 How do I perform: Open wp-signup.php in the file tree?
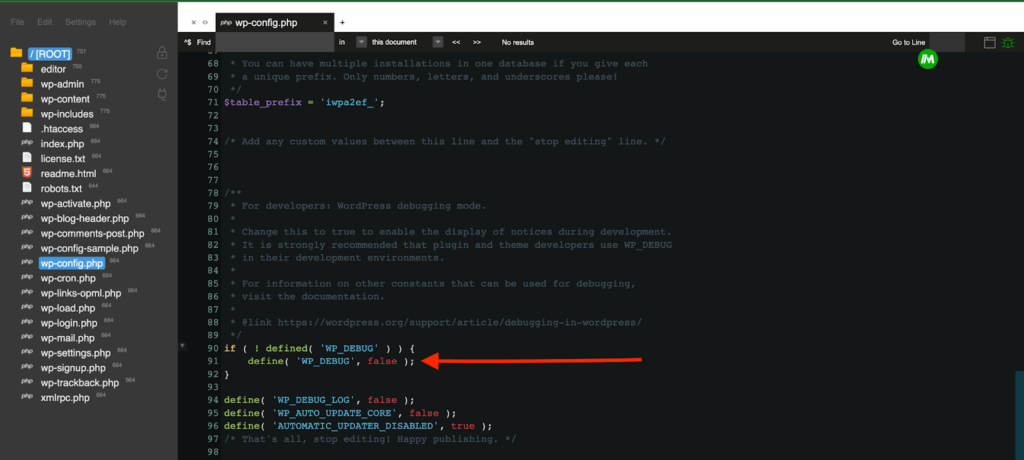point(72,368)
